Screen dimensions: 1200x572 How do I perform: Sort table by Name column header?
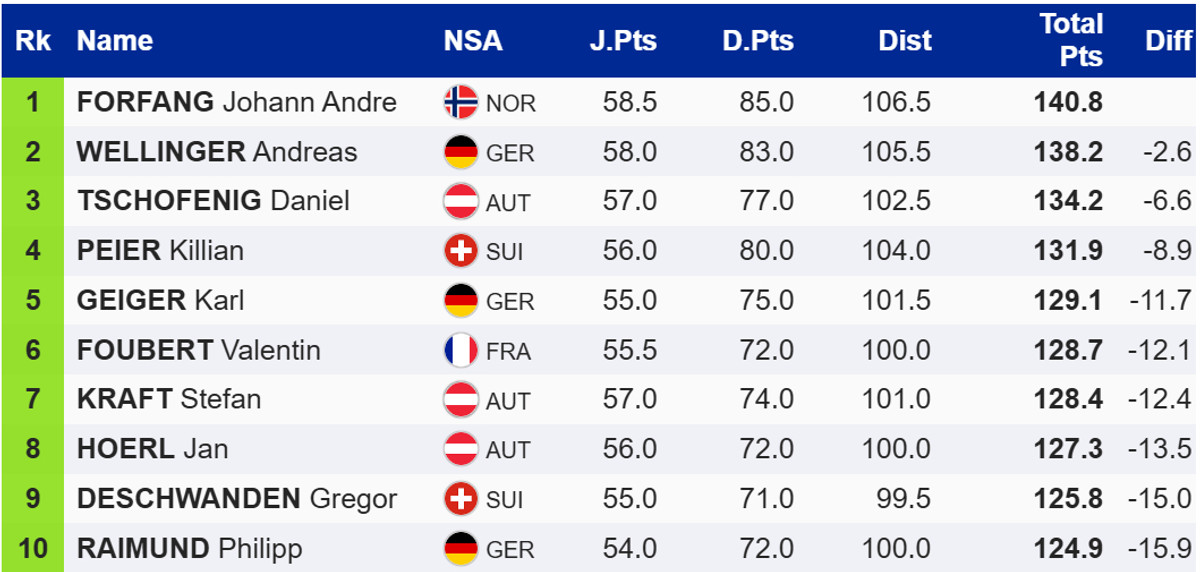115,41
